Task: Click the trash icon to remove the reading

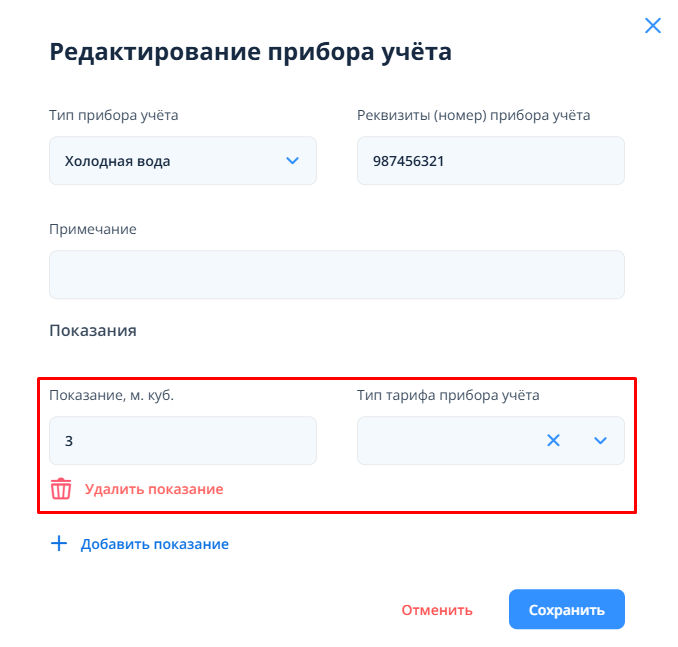Action: 61,489
